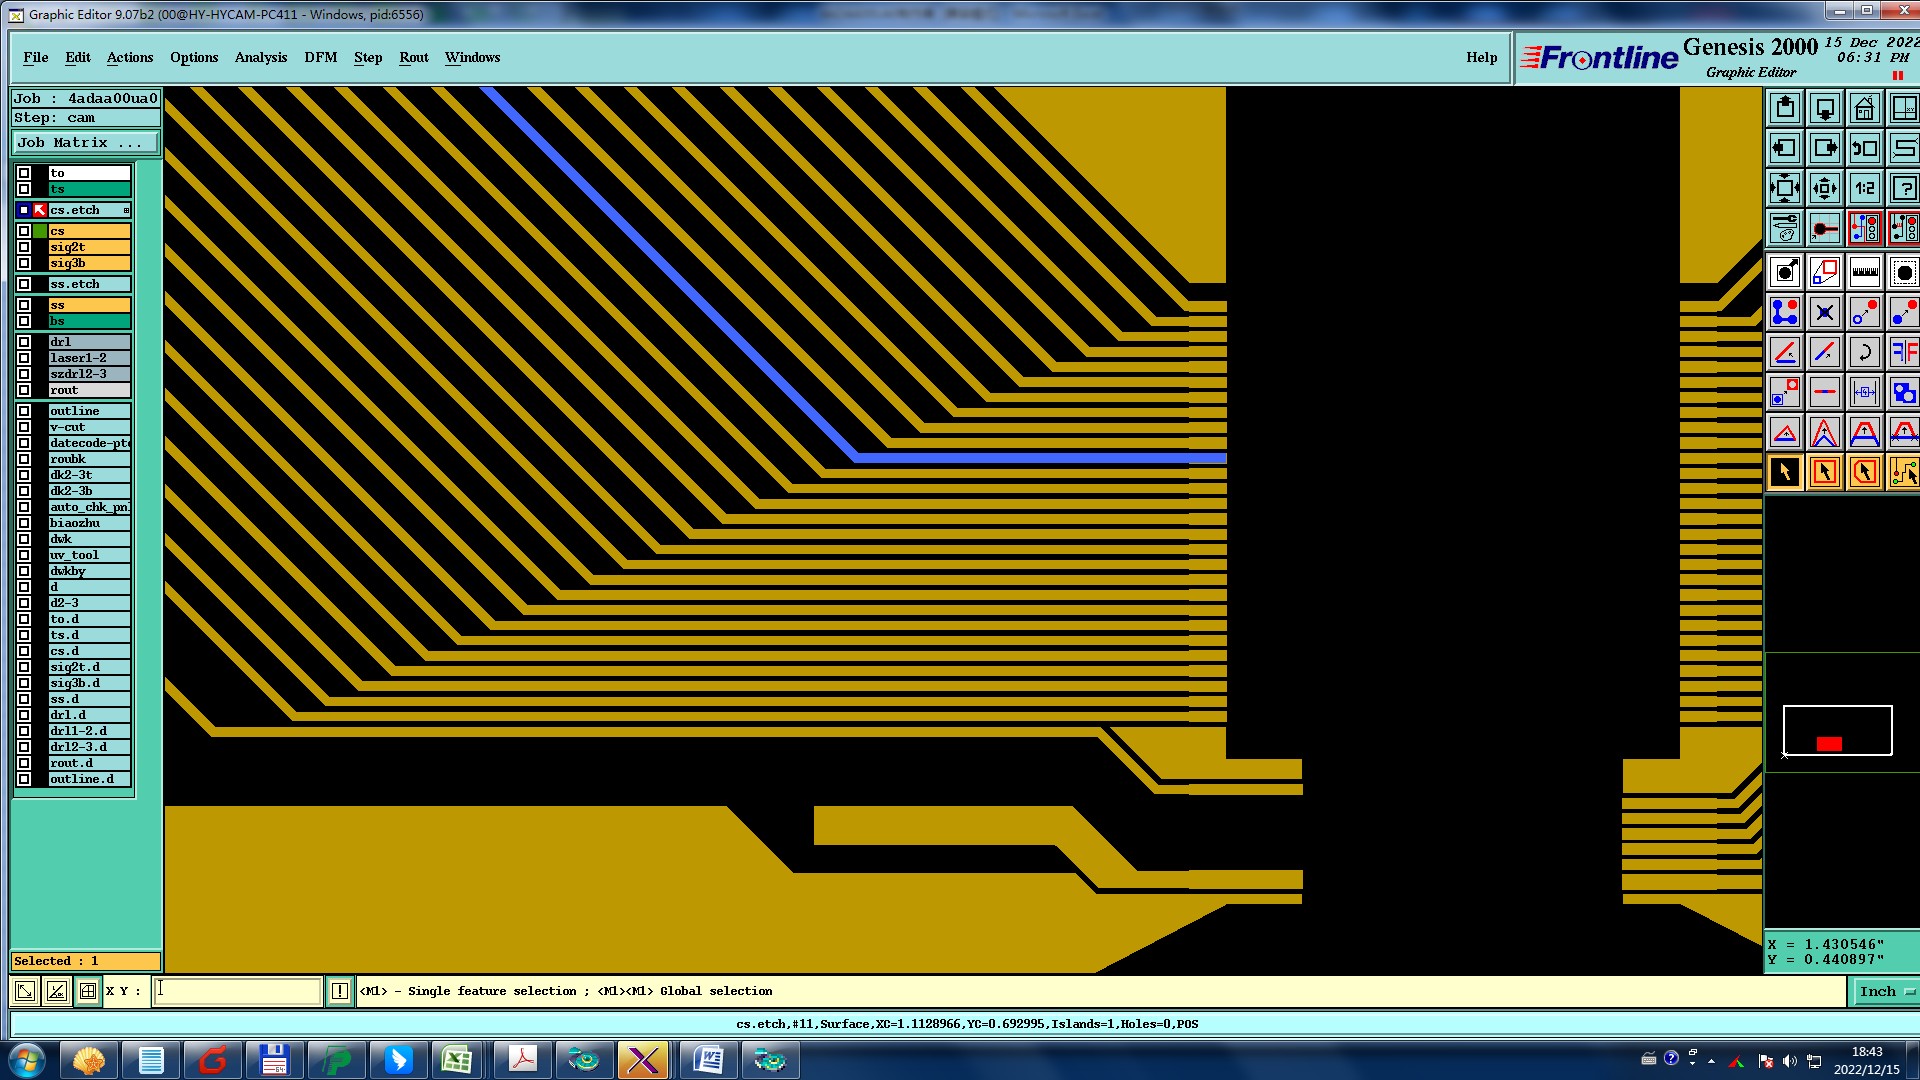This screenshot has width=1920, height=1080.
Task: Toggle checkbox for the outline layer
Action: [x=24, y=411]
